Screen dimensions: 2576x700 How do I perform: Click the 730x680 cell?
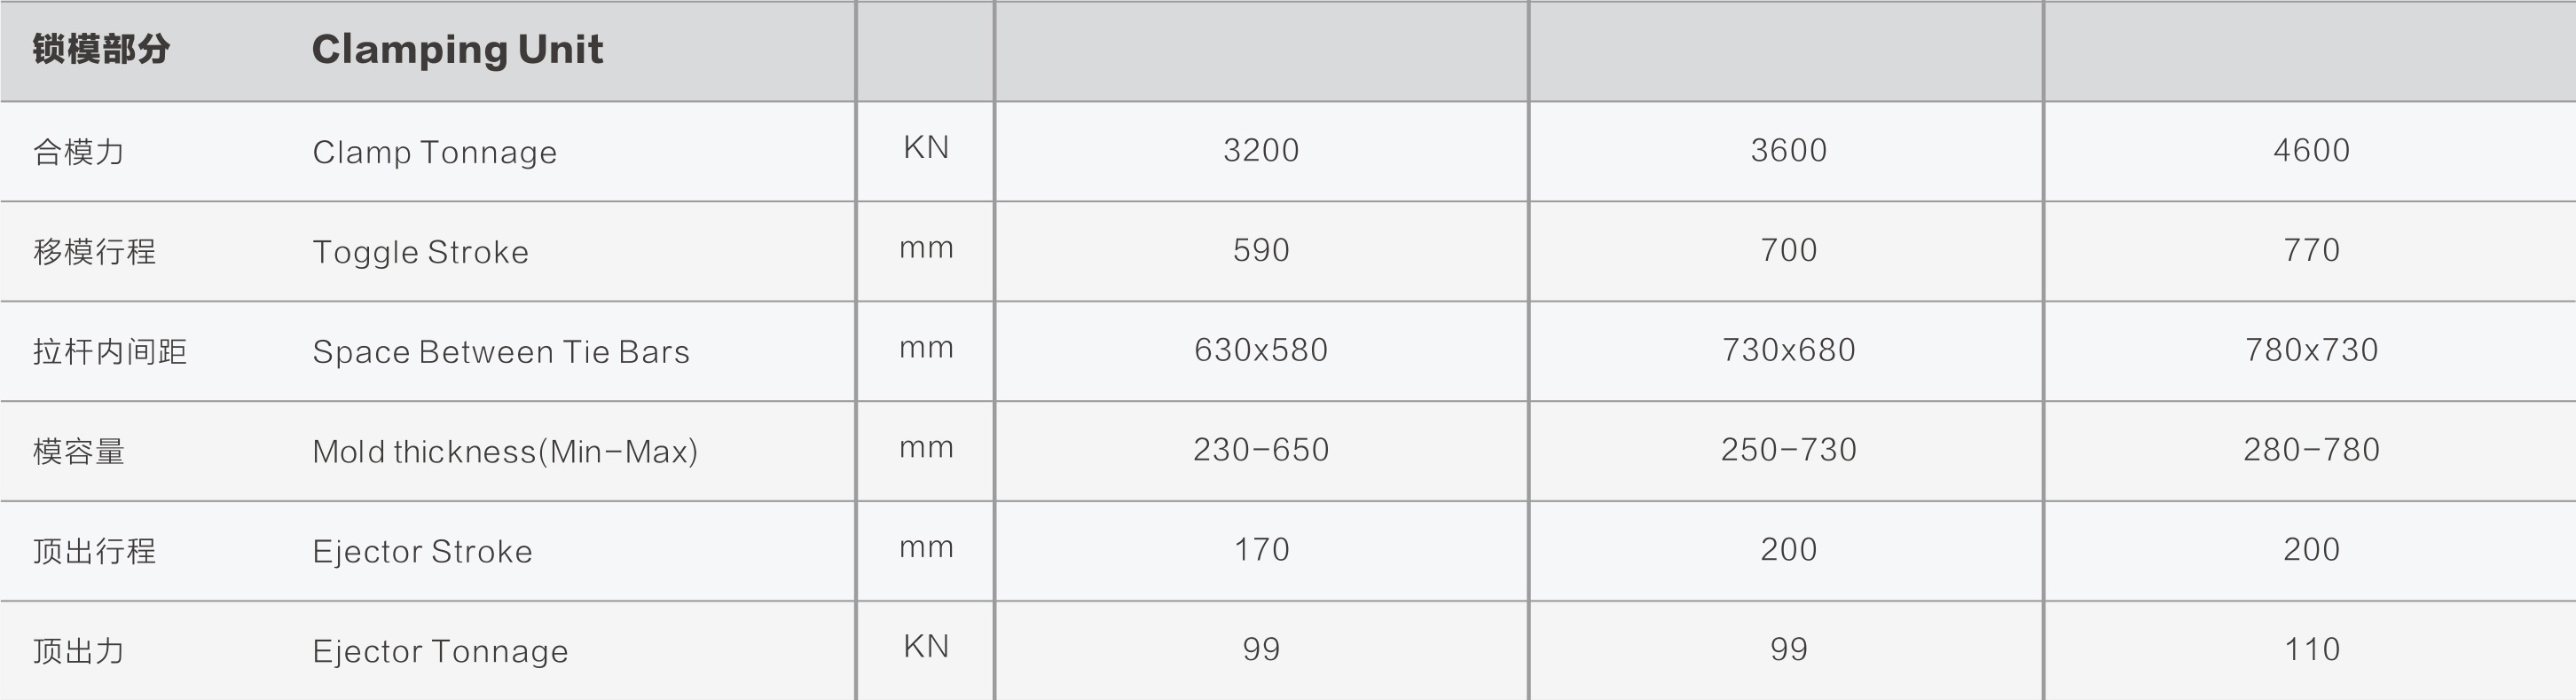pos(1787,350)
